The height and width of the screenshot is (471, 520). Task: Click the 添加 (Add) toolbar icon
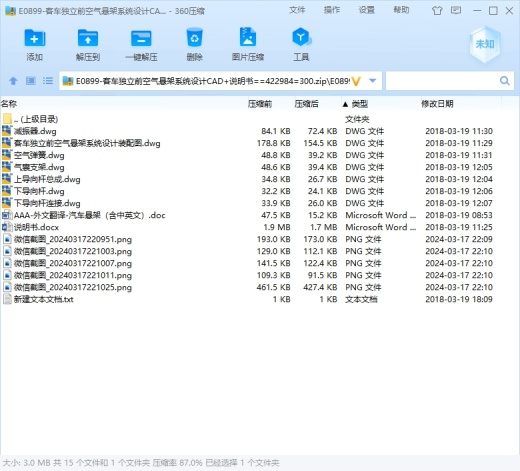pyautogui.click(x=34, y=38)
